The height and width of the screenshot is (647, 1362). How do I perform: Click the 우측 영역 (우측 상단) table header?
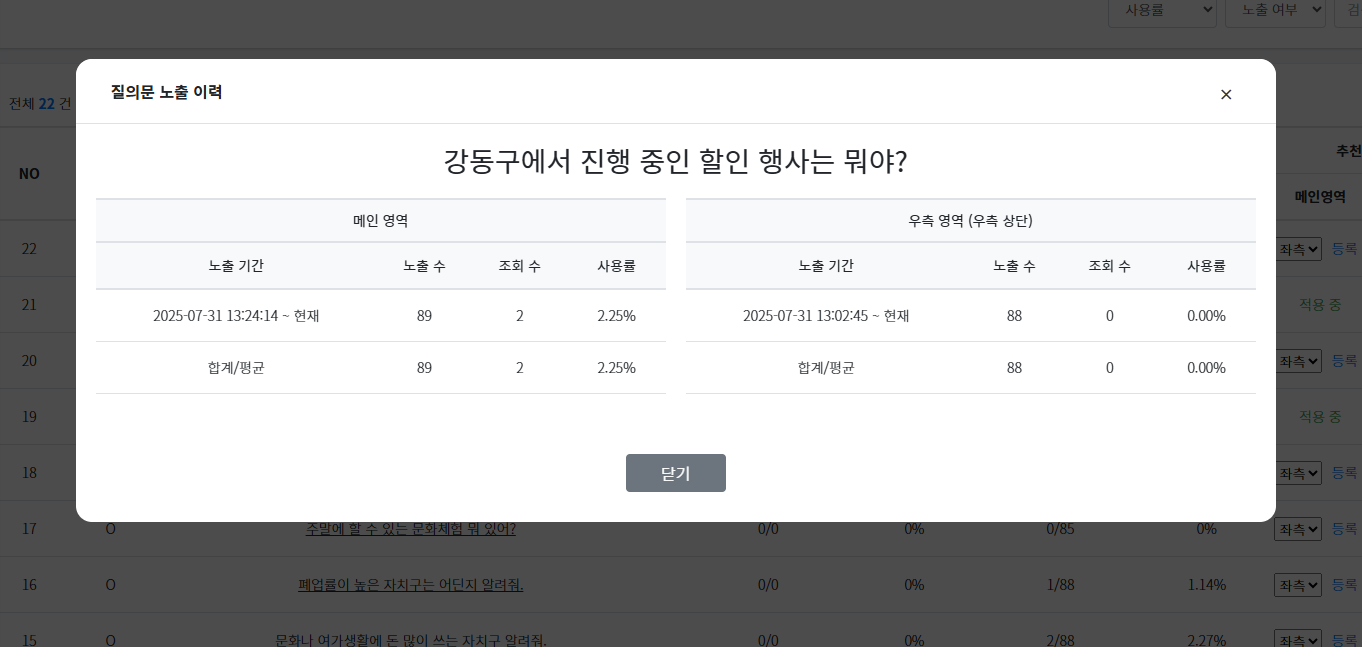click(x=970, y=221)
